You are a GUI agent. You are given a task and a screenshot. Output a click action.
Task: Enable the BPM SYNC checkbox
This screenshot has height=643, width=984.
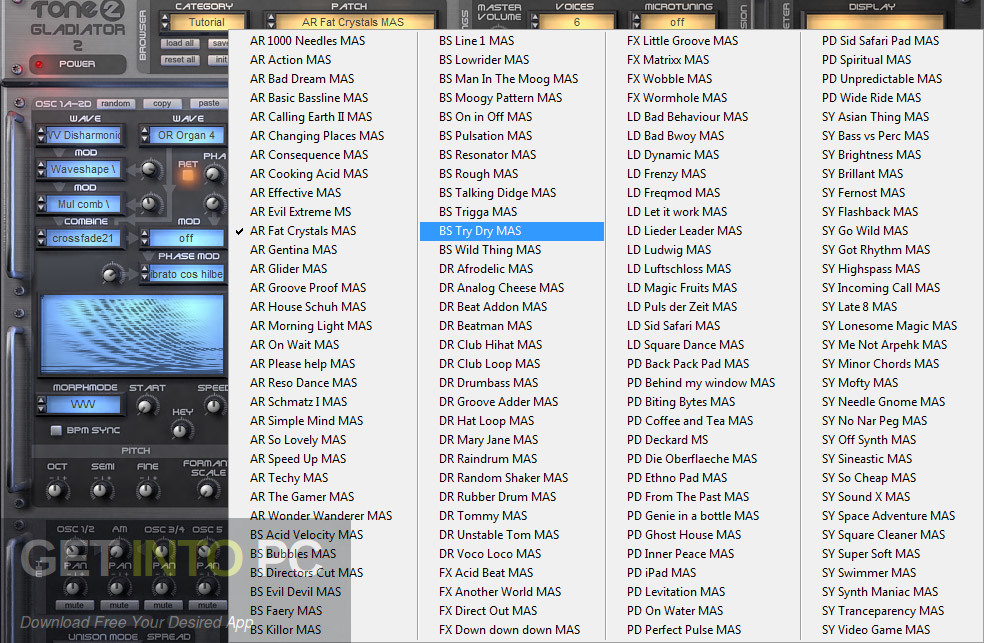click(56, 430)
